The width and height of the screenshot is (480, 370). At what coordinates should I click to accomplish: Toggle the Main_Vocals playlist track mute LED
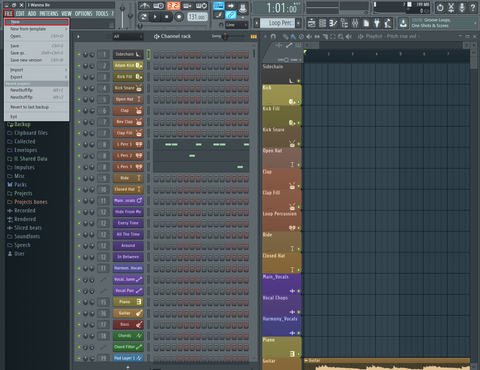299,291
